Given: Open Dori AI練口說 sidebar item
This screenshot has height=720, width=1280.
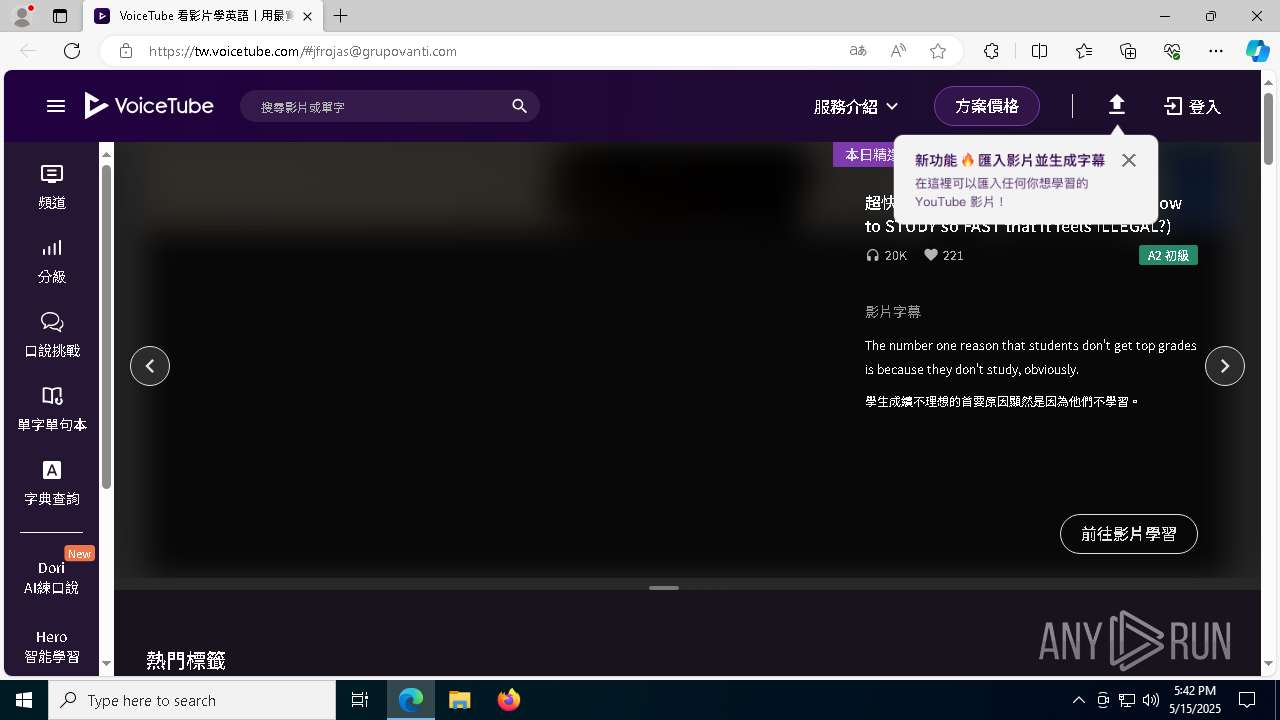Looking at the screenshot, I should pyautogui.click(x=52, y=577).
